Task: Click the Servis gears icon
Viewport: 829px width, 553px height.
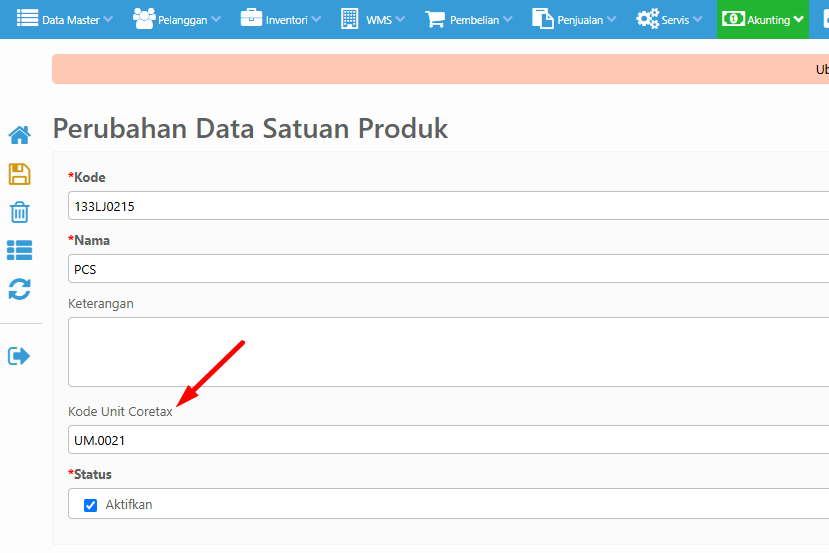Action: tap(648, 19)
